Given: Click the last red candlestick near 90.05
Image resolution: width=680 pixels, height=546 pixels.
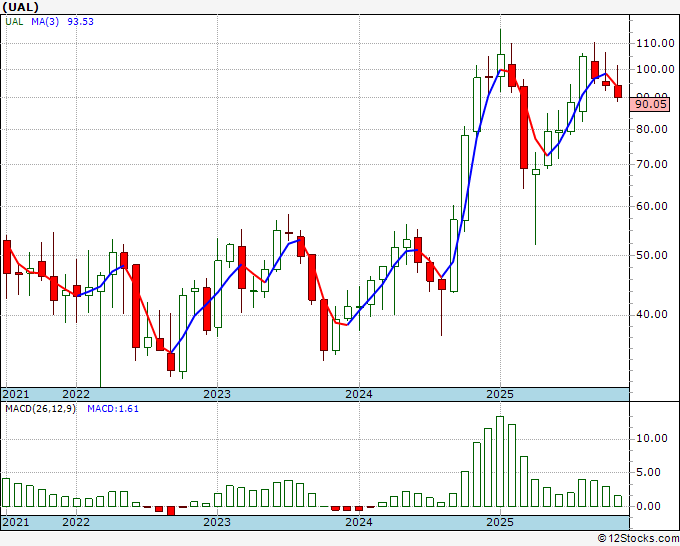Looking at the screenshot, I should click(618, 92).
